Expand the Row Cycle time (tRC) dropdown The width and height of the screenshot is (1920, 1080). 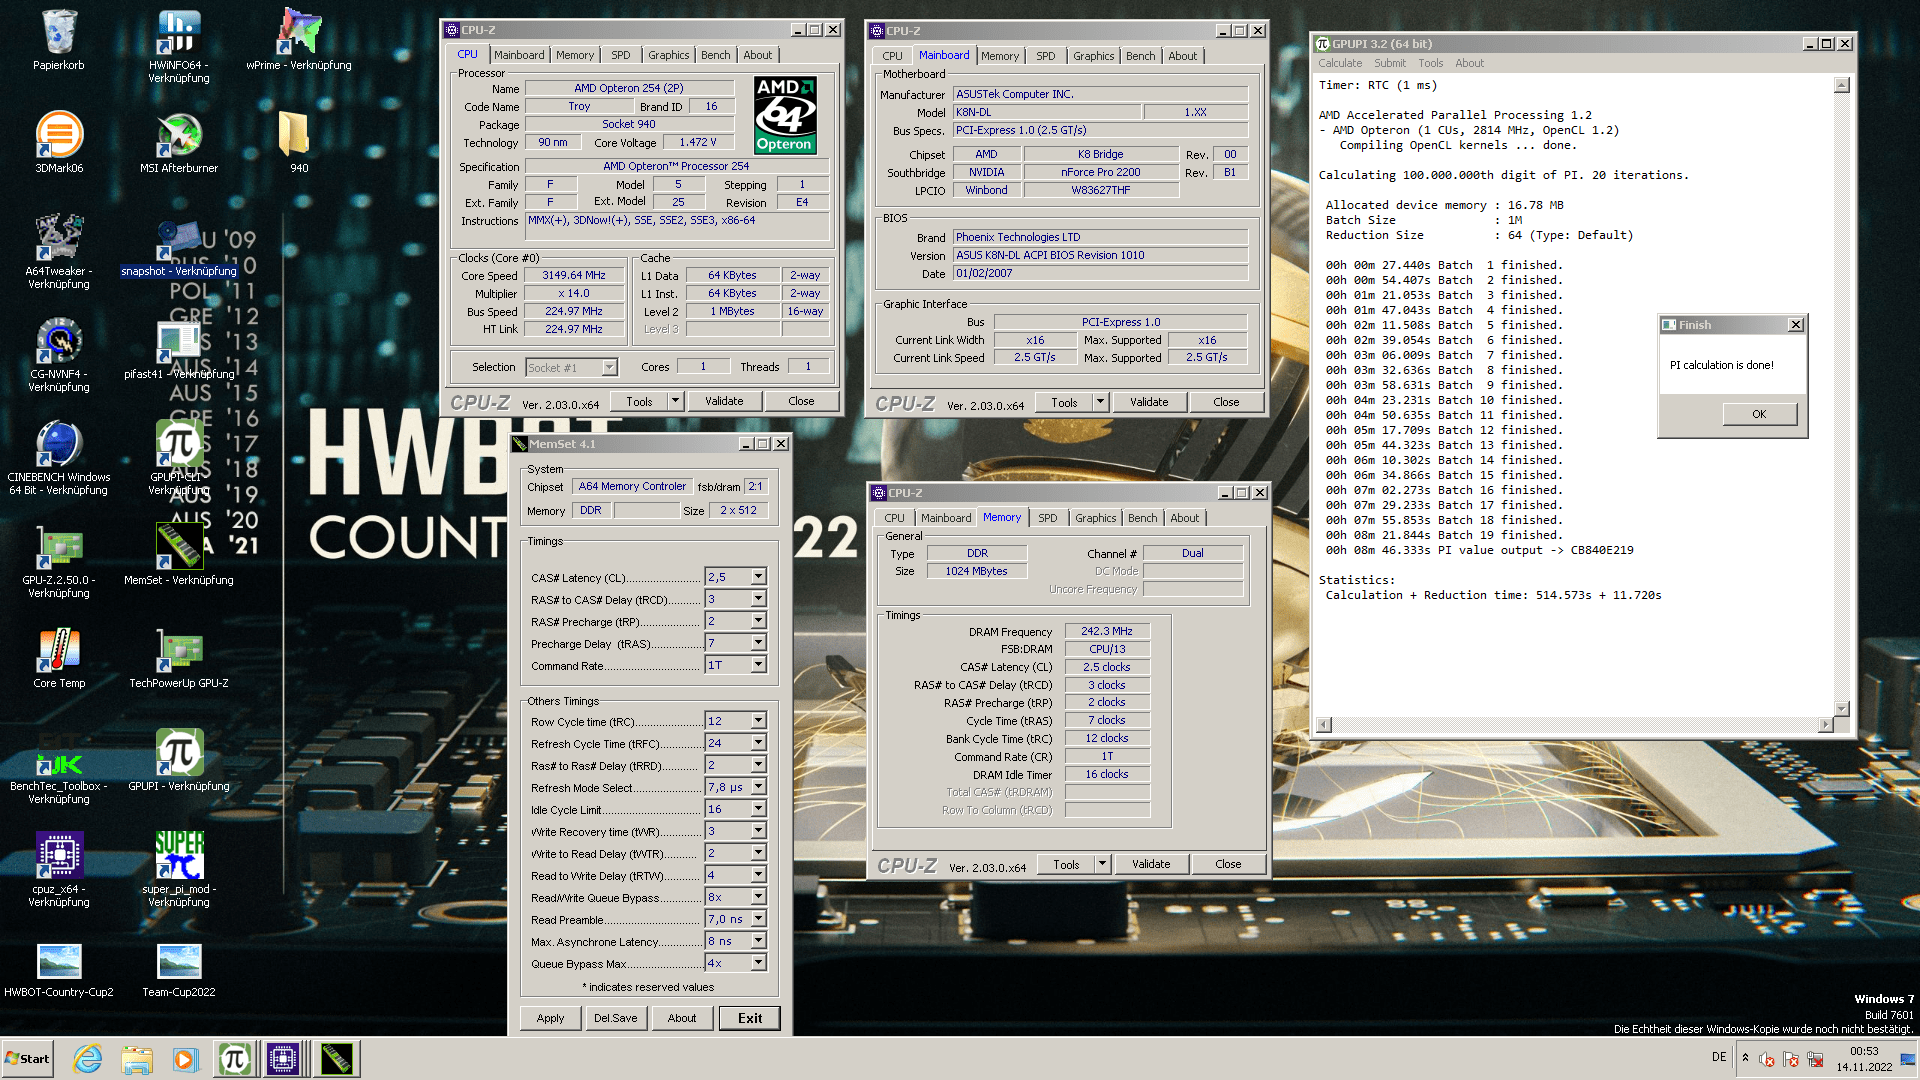[758, 721]
